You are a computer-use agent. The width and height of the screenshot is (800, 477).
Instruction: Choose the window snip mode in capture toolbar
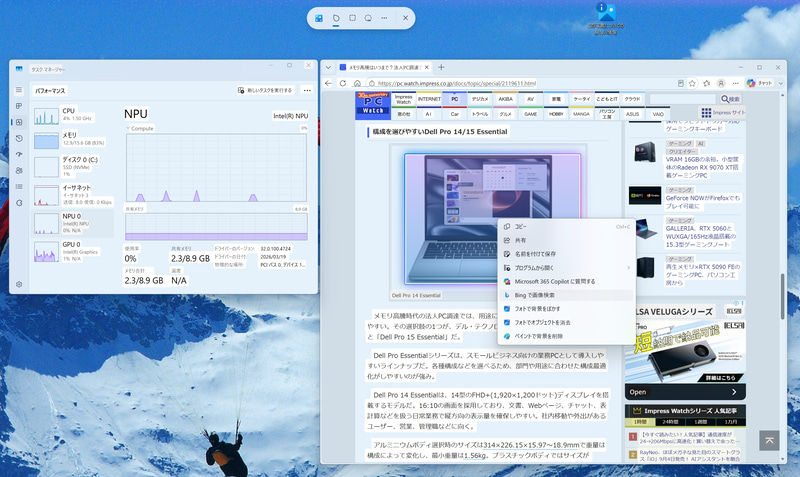coord(368,18)
